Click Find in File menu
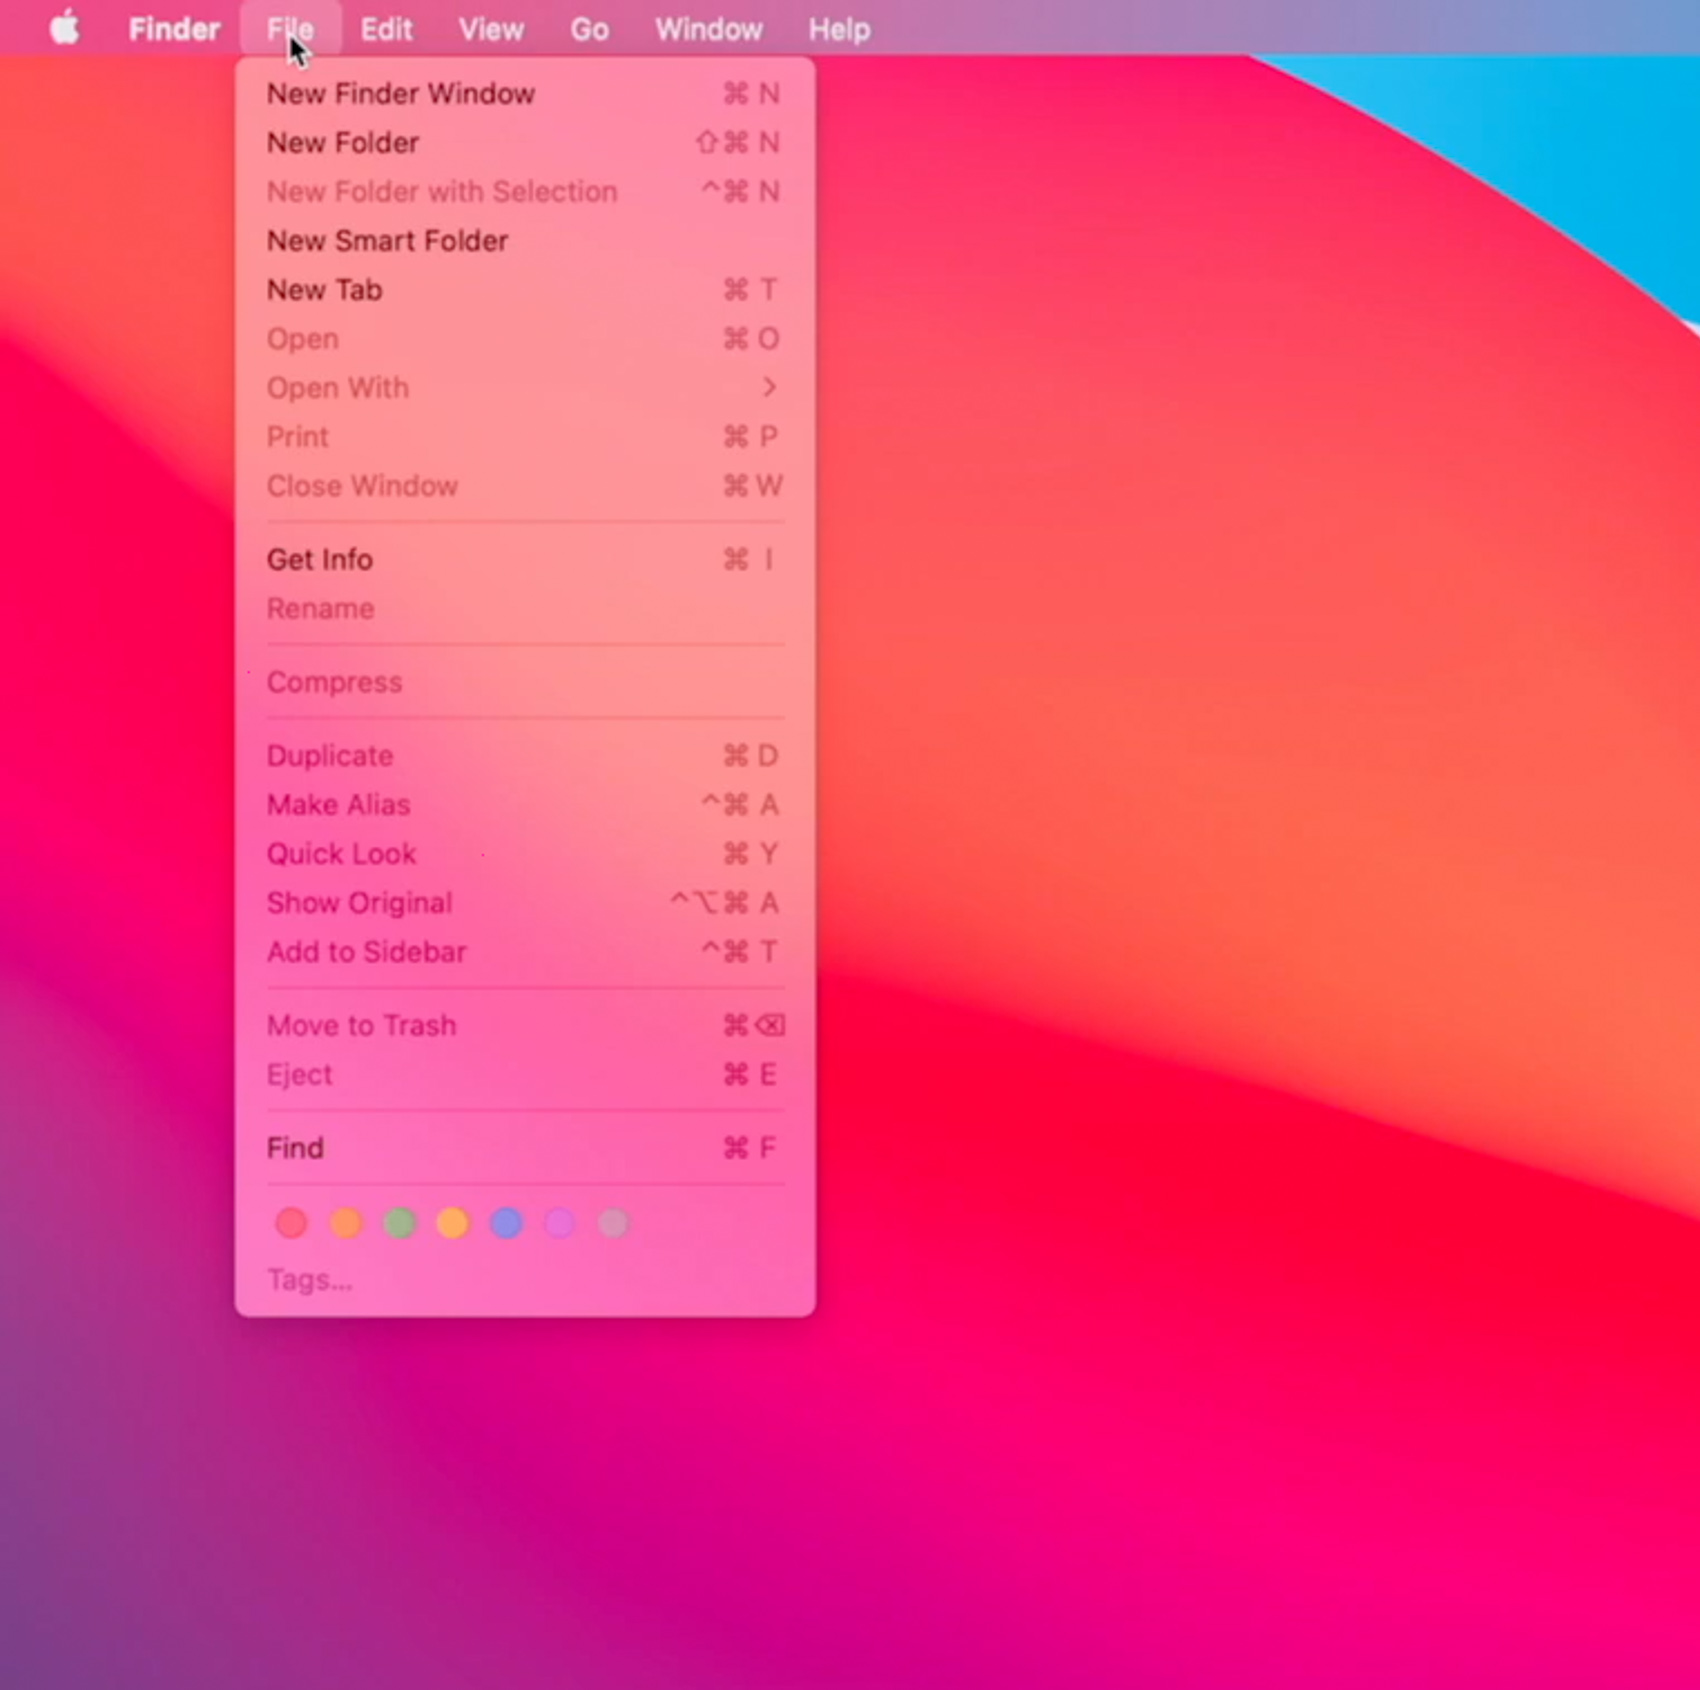 click(525, 1147)
